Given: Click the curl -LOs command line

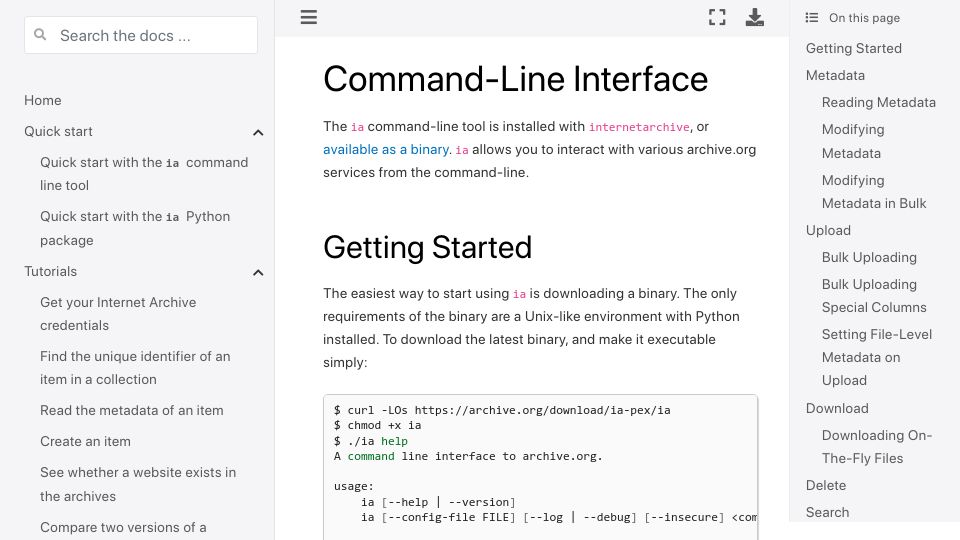Looking at the screenshot, I should pyautogui.click(x=502, y=410).
